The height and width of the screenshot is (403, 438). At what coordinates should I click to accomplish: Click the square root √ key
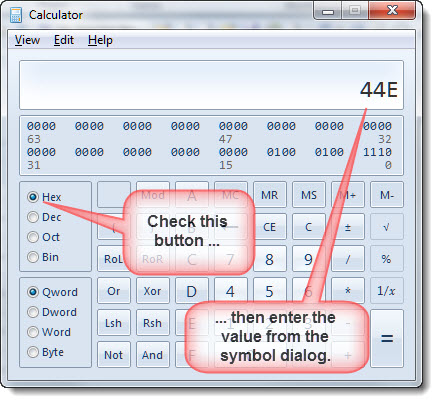point(387,227)
